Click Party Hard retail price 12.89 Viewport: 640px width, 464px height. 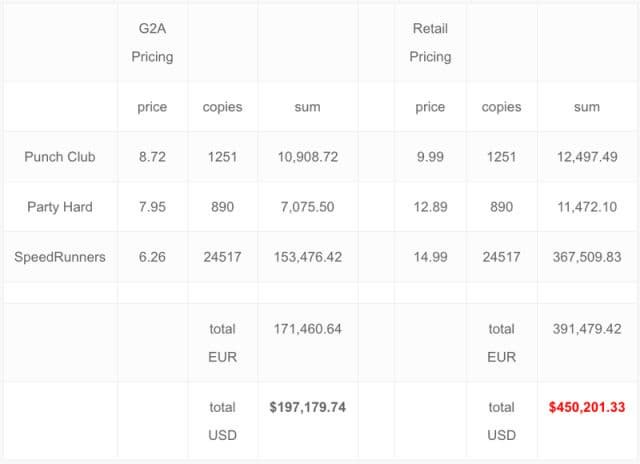pos(430,207)
